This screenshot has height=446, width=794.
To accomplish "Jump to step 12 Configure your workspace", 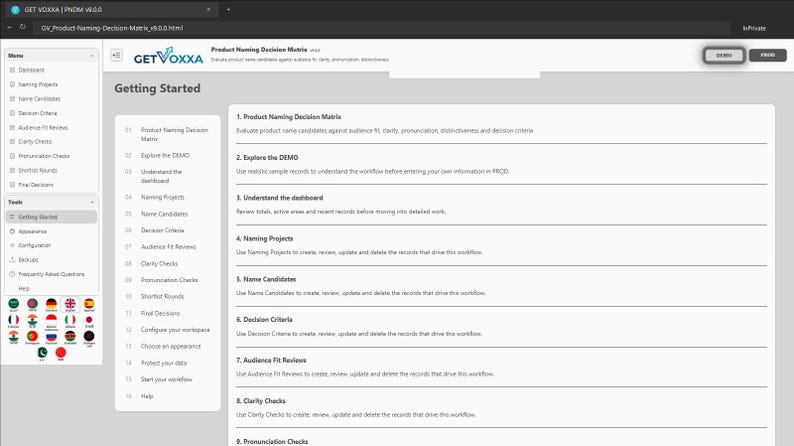I will [x=168, y=330].
